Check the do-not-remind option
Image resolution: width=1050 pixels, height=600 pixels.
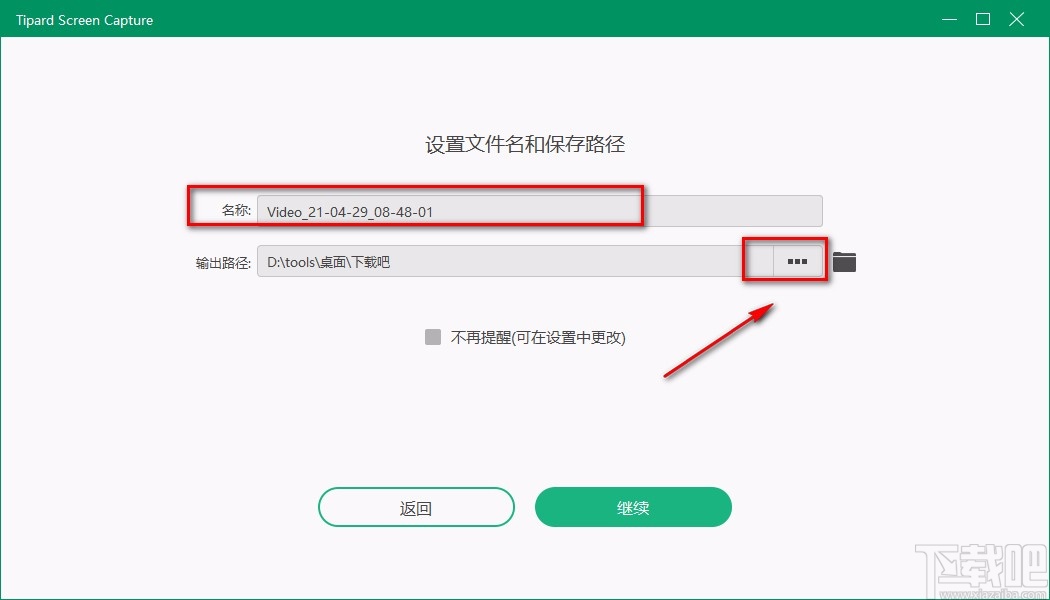click(x=432, y=337)
